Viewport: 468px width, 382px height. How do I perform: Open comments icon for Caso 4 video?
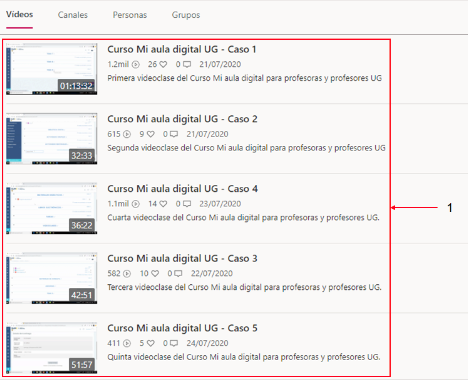pyautogui.click(x=187, y=204)
